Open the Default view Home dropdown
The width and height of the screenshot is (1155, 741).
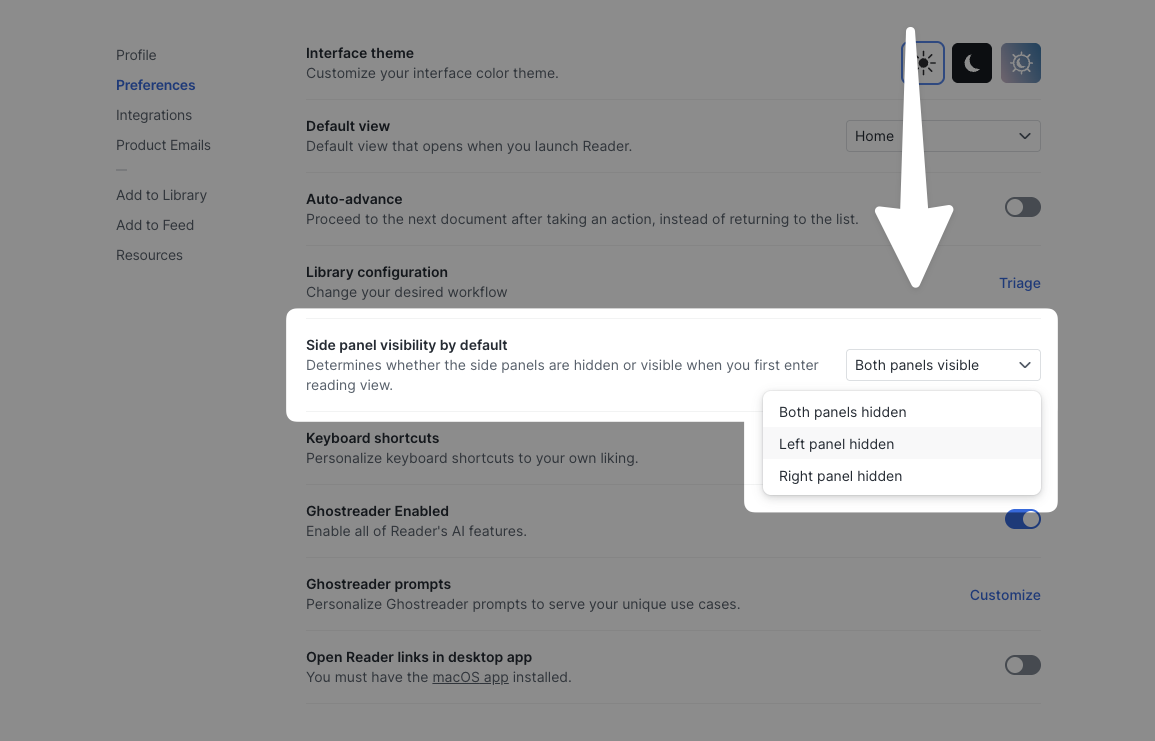click(942, 136)
